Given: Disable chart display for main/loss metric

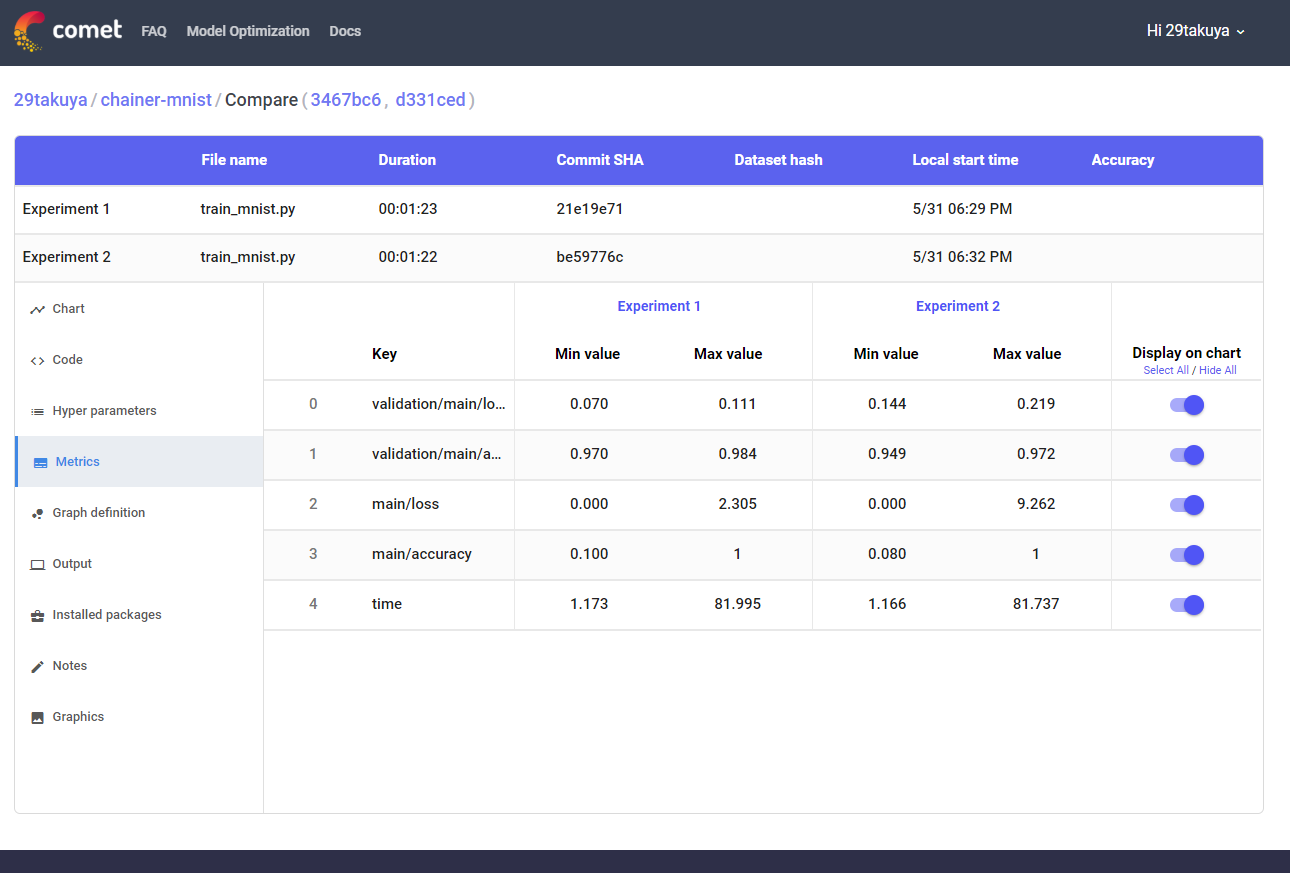Looking at the screenshot, I should tap(1186, 505).
